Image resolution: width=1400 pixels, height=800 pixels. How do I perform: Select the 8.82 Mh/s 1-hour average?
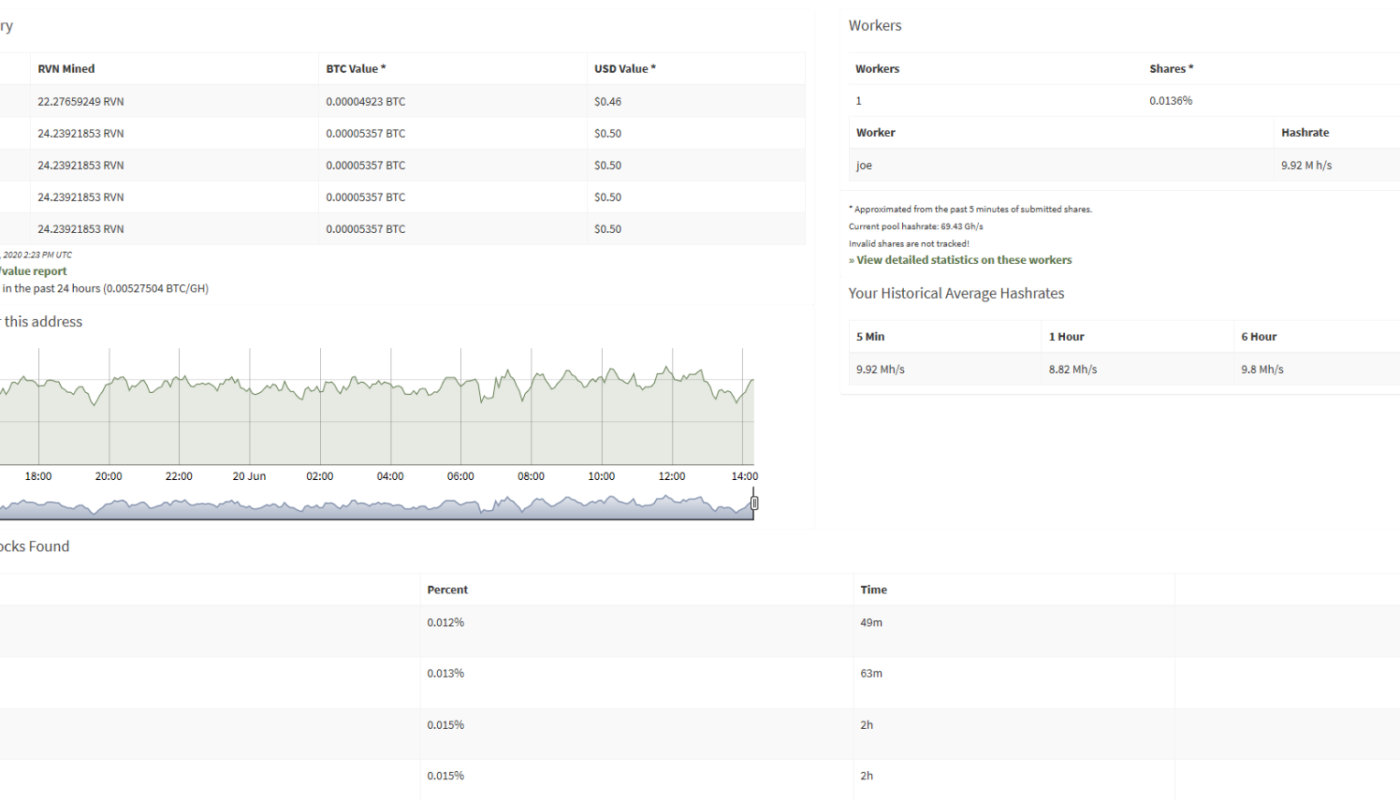(x=1073, y=370)
